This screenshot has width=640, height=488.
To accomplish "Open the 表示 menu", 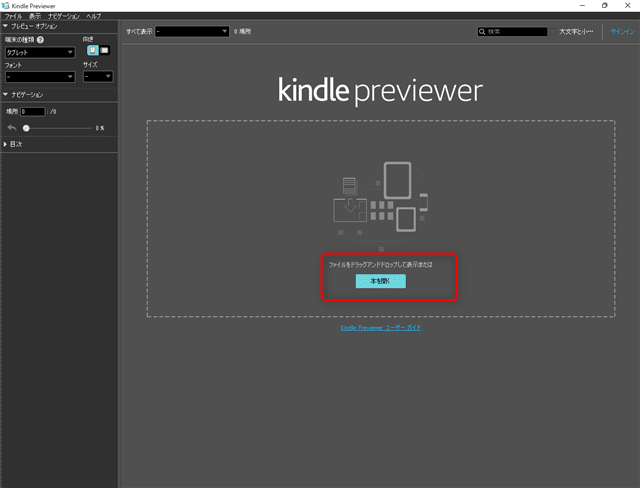I will pyautogui.click(x=35, y=16).
